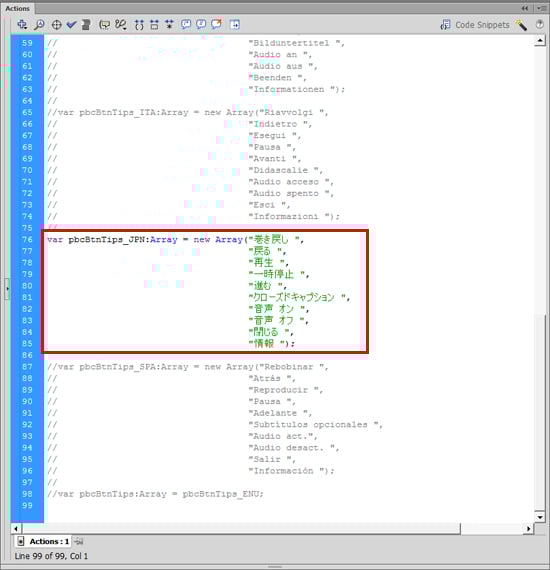Apply block comment icon
Image resolution: width=550 pixels, height=570 pixels.
[186, 25]
